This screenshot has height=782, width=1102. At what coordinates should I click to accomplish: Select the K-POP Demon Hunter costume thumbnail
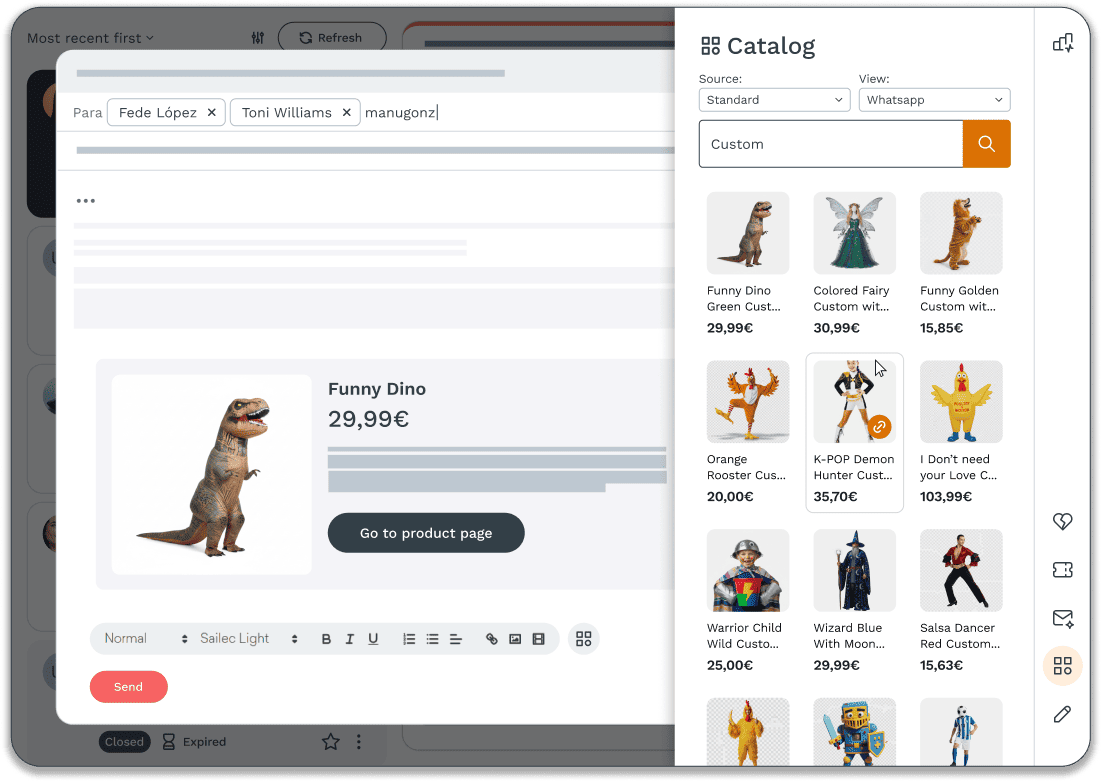click(x=854, y=401)
